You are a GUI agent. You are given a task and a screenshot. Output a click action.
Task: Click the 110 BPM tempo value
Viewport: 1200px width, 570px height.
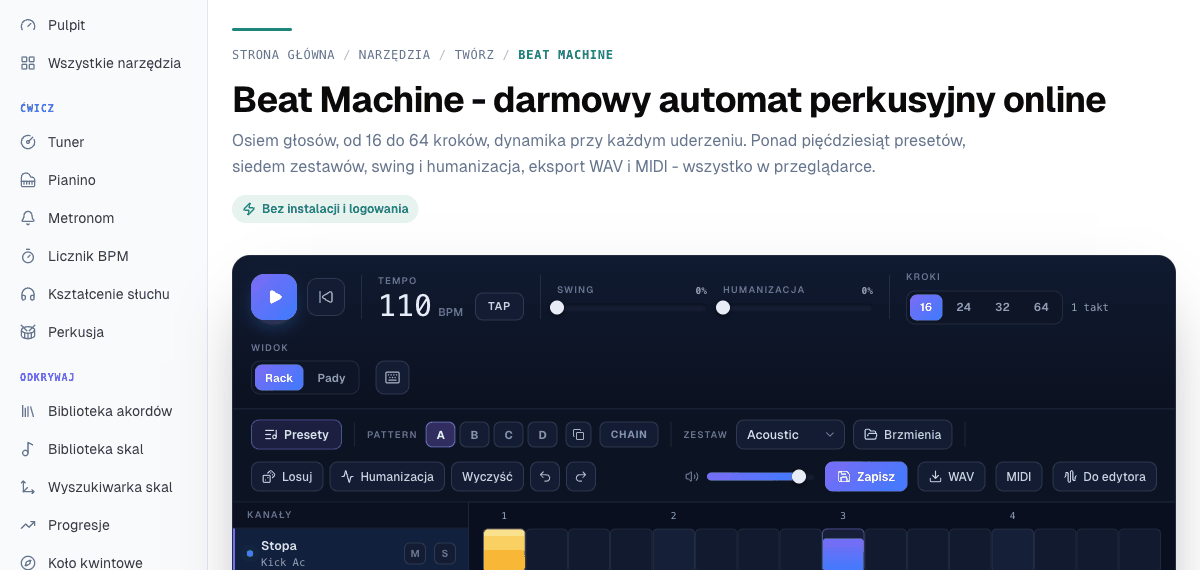pyautogui.click(x=405, y=305)
